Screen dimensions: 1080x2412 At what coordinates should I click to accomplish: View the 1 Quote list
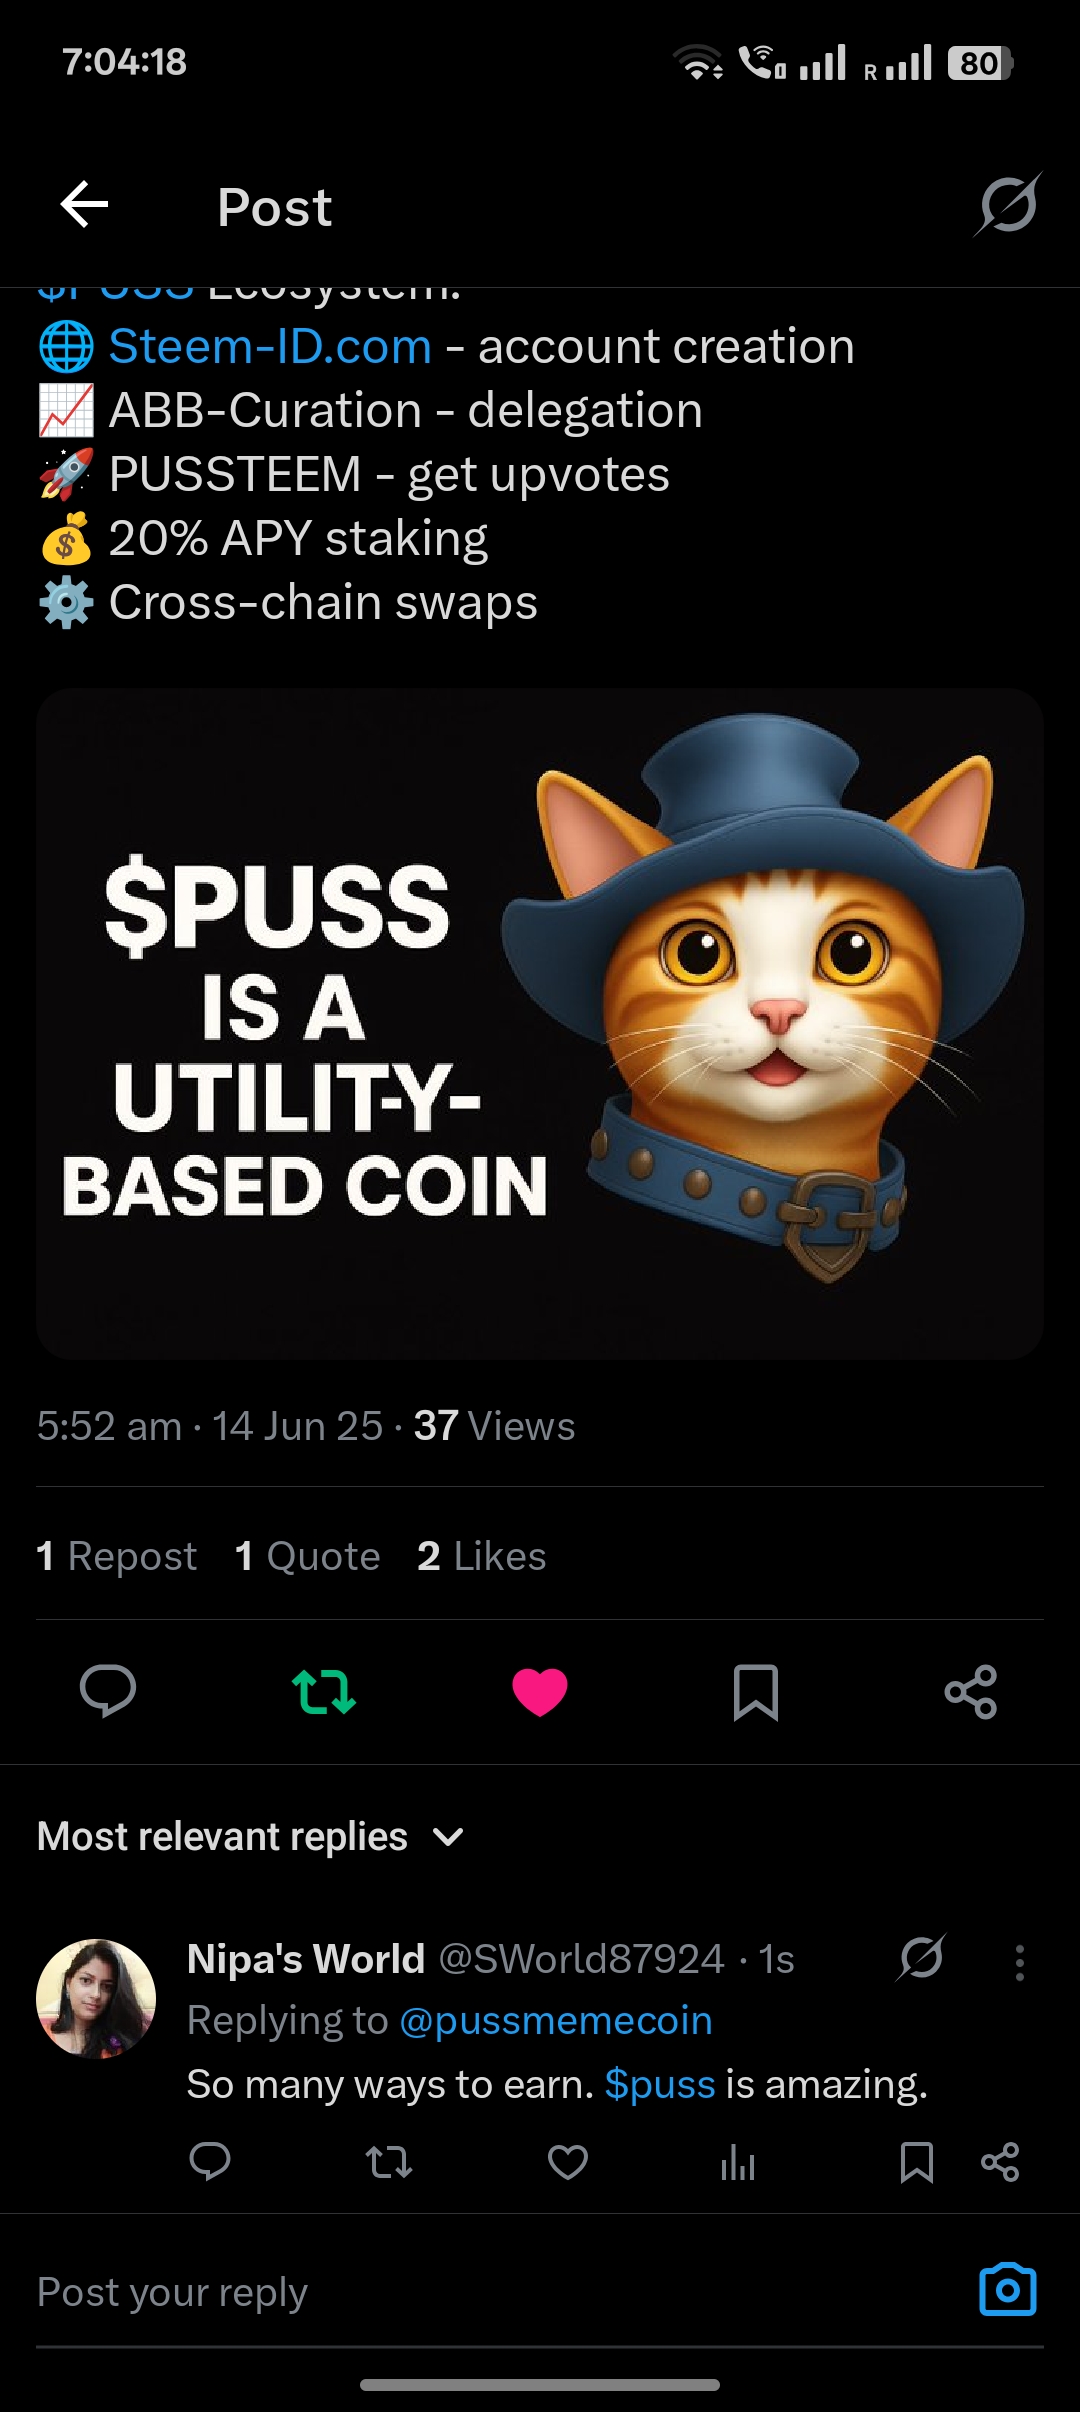tap(308, 1556)
